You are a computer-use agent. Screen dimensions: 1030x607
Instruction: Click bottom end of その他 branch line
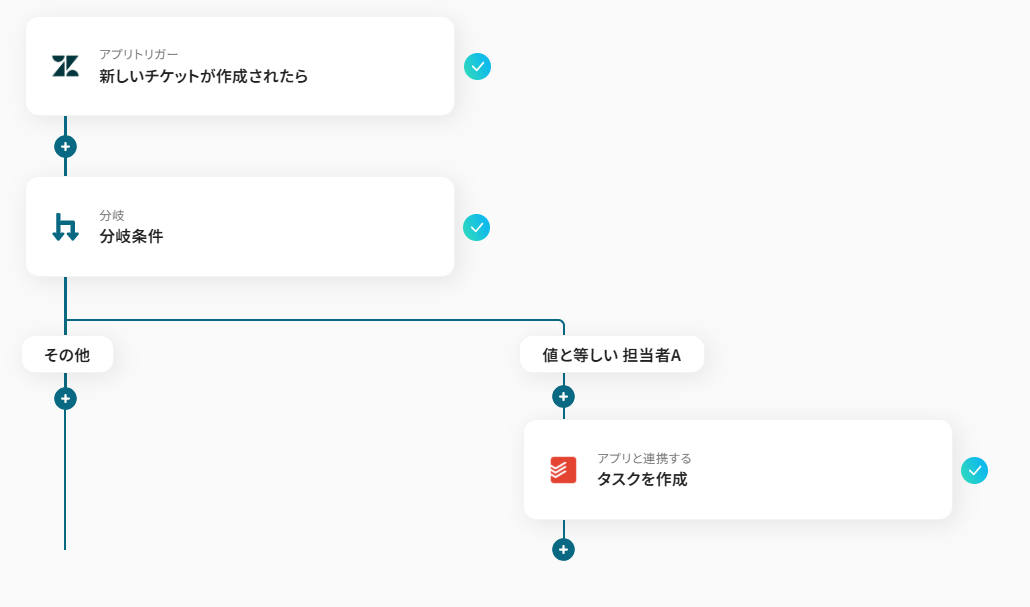tap(65, 545)
